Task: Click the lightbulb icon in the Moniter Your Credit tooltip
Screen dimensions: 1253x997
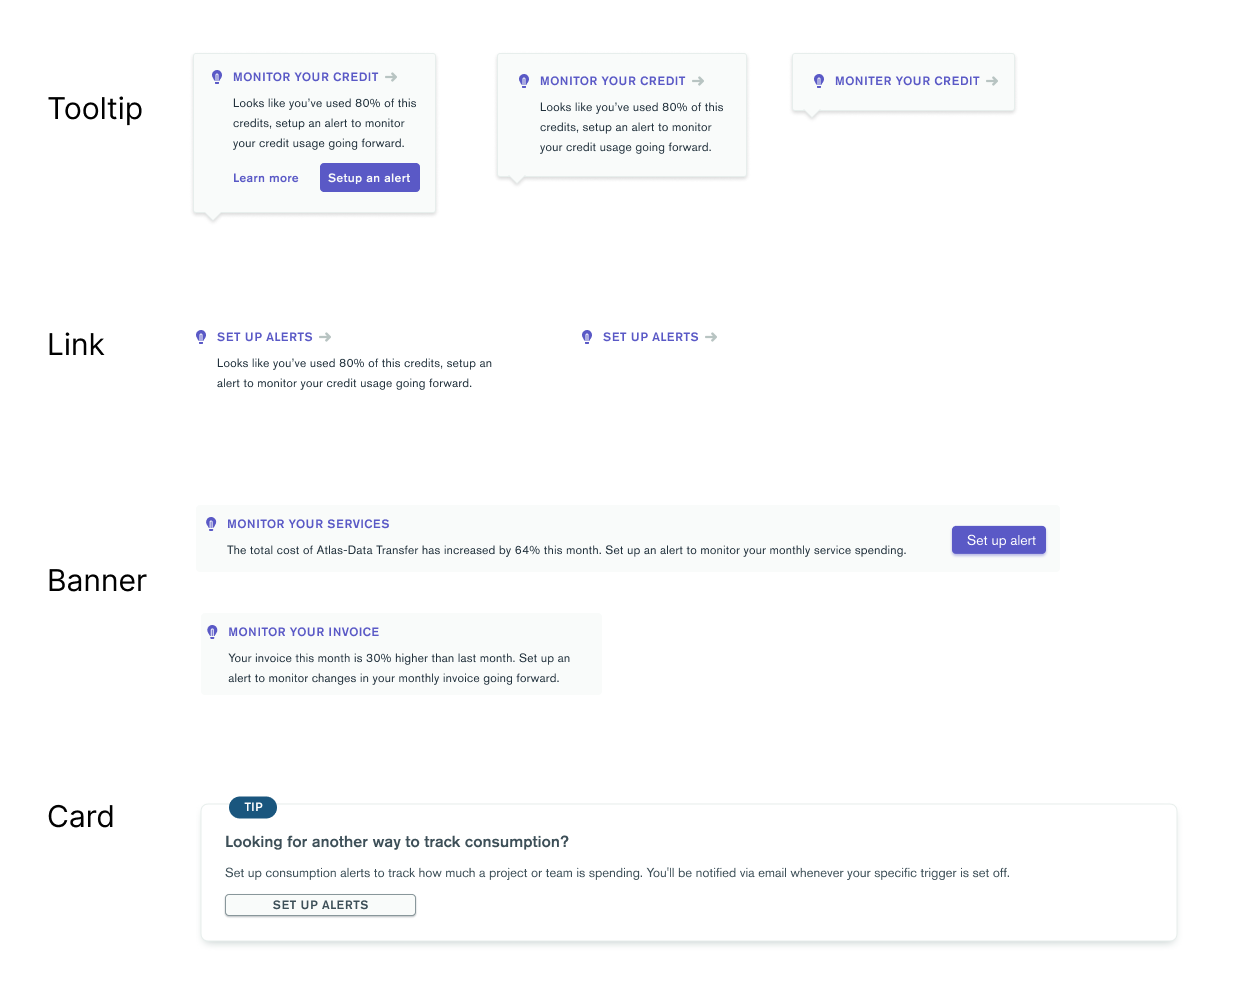Action: tap(819, 81)
